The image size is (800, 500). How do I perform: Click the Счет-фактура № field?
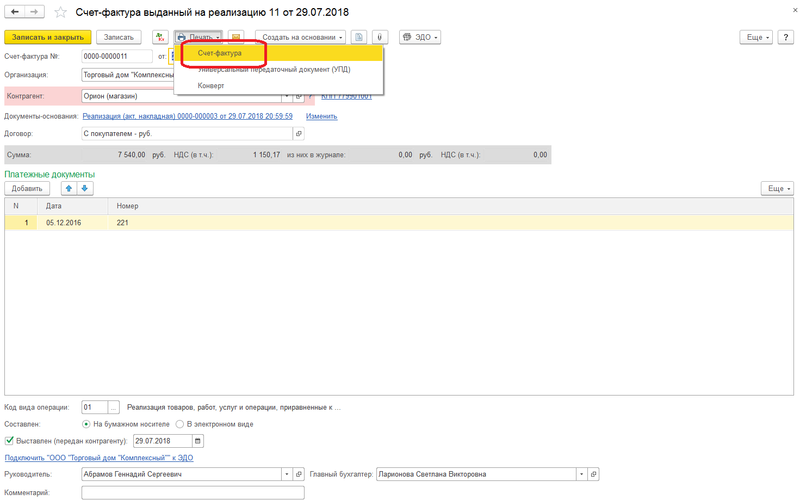[x=117, y=56]
